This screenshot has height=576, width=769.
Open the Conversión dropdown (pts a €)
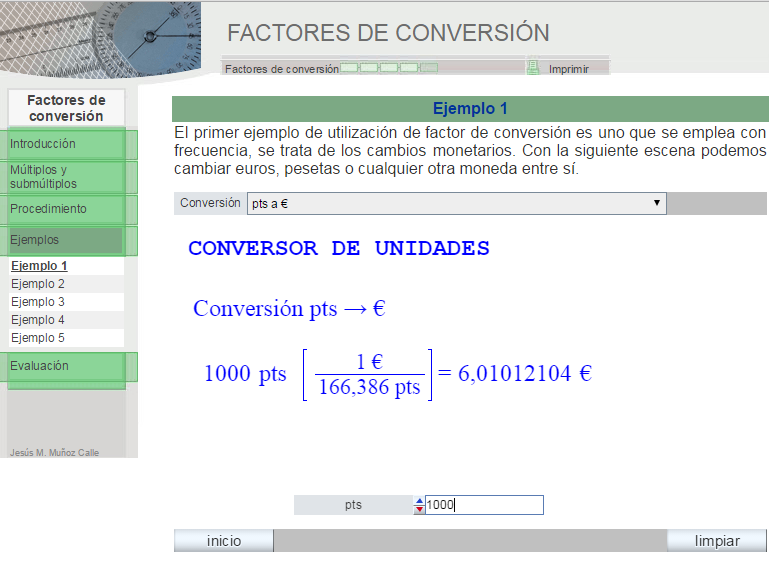(x=456, y=203)
